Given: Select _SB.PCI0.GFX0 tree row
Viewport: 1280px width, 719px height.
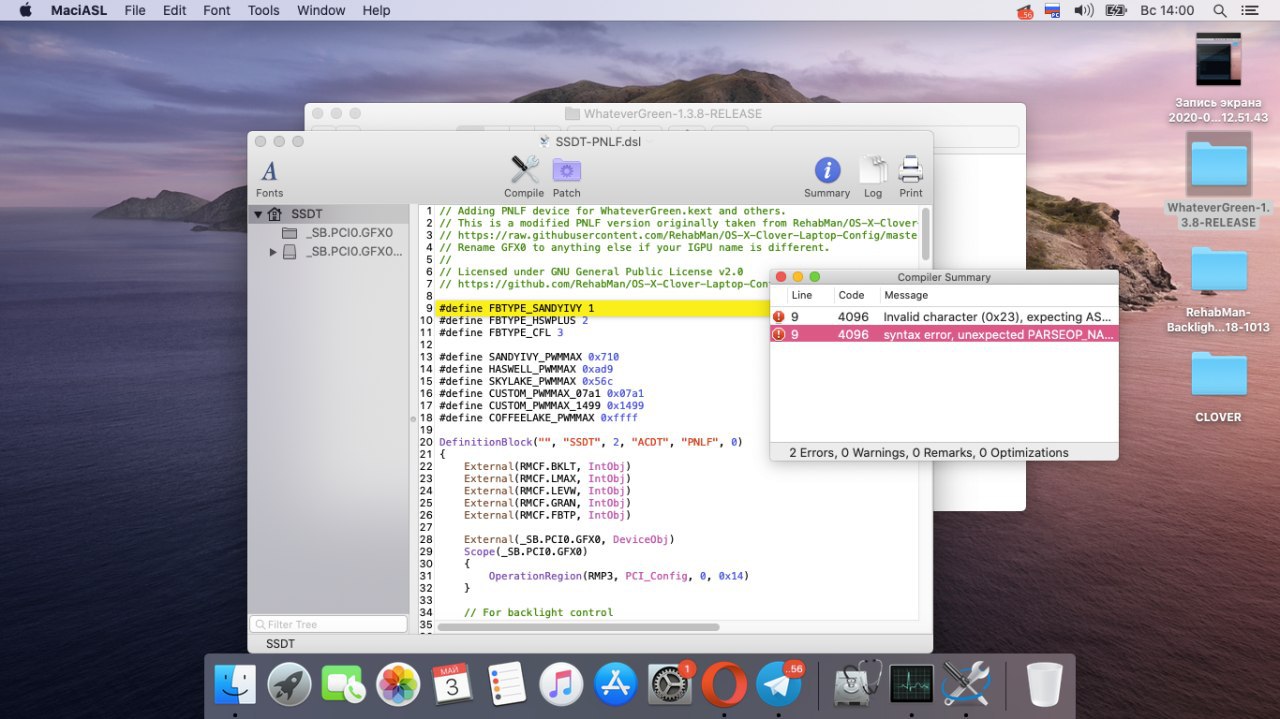Looking at the screenshot, I should click(x=329, y=233).
